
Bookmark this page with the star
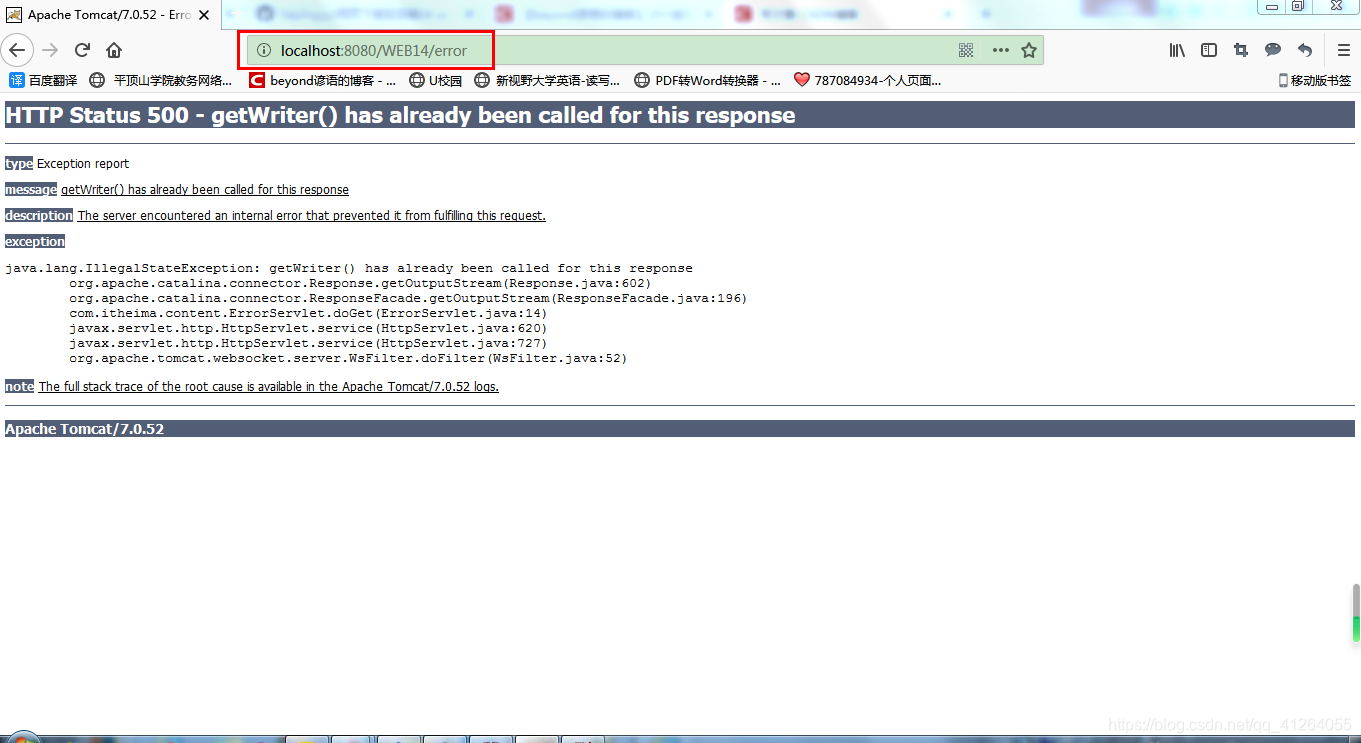click(1028, 50)
